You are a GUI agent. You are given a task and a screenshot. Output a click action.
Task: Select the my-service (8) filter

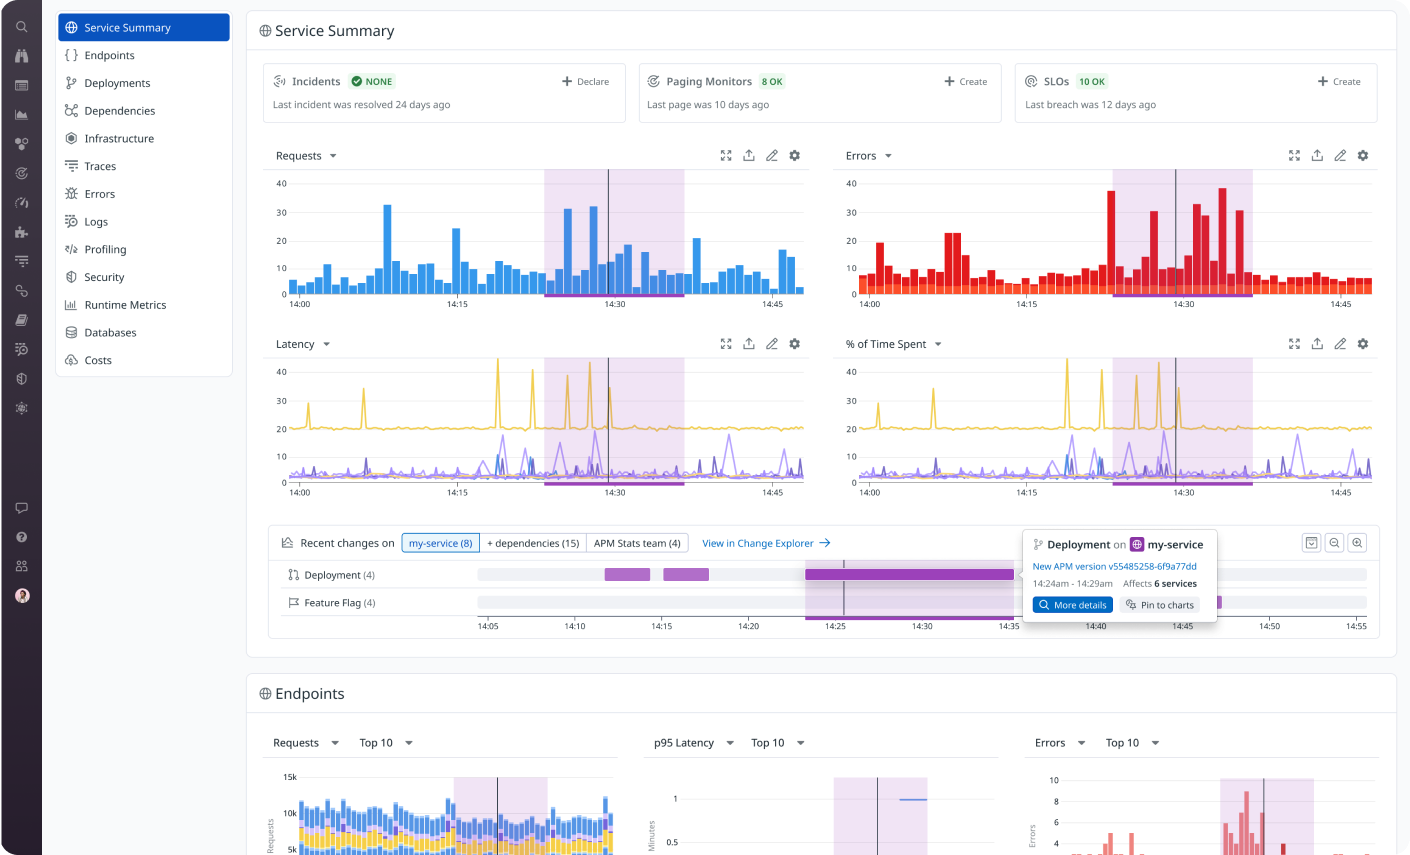(x=440, y=543)
